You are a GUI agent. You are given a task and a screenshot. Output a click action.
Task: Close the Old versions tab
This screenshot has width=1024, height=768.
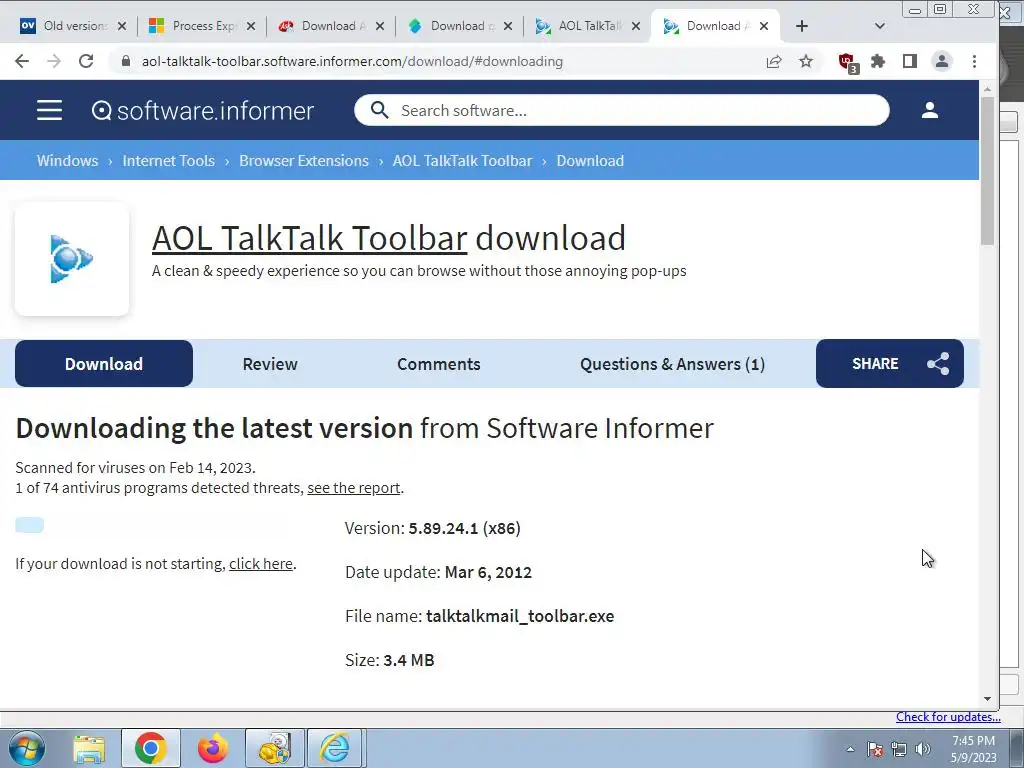pyautogui.click(x=121, y=26)
